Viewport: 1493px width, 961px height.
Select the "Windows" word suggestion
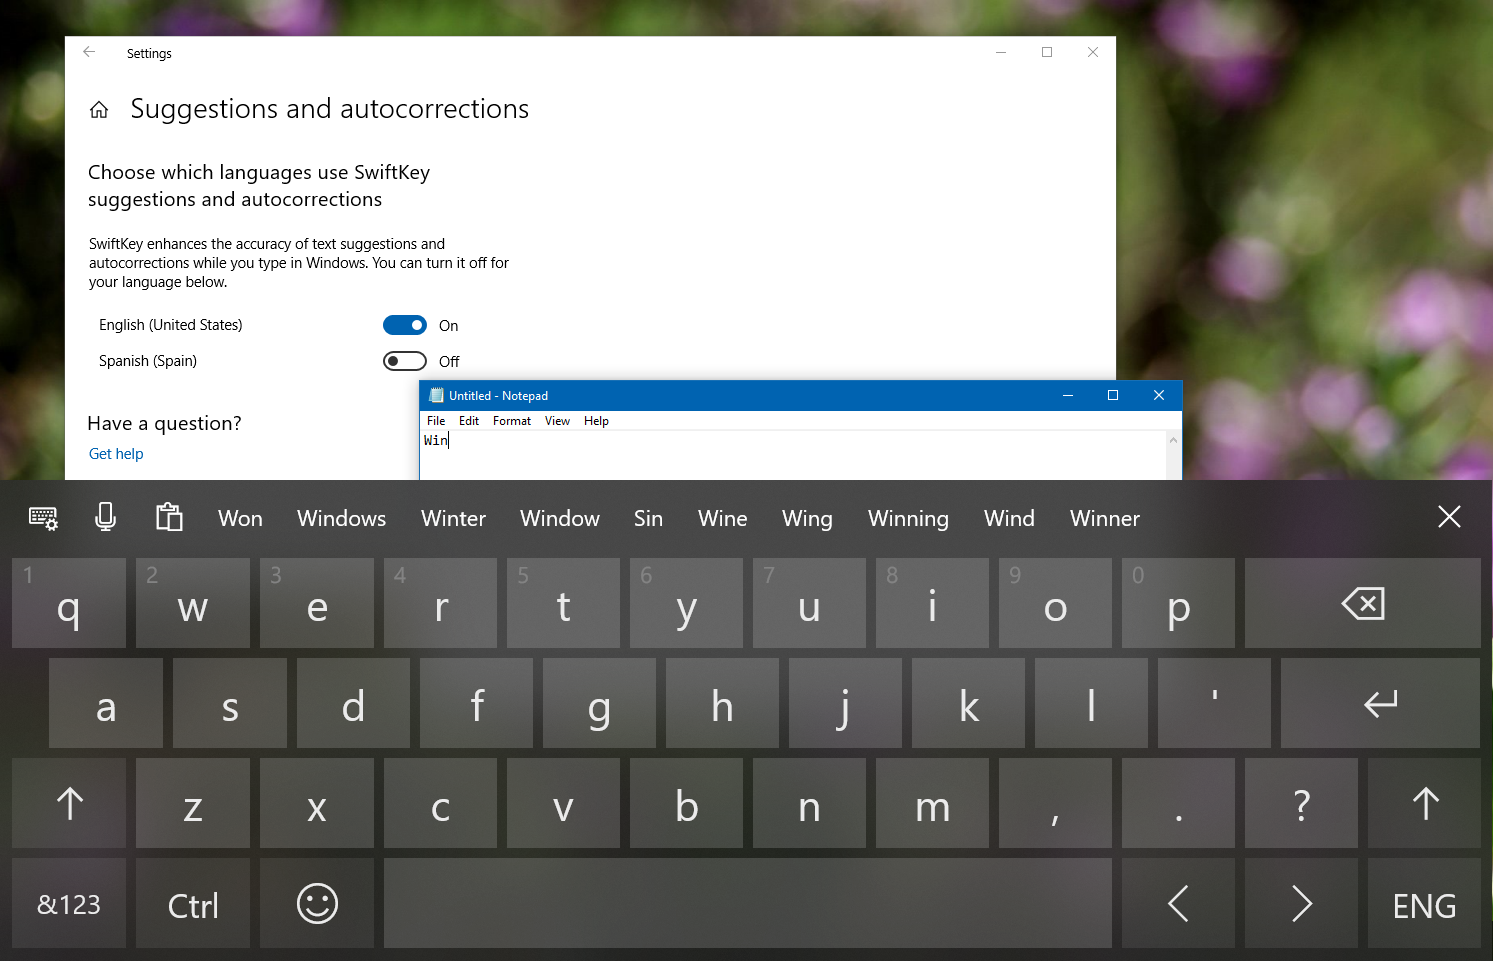[341, 518]
